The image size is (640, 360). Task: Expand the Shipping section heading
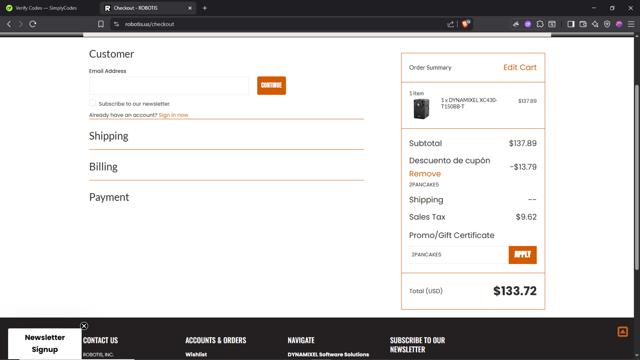tap(109, 136)
